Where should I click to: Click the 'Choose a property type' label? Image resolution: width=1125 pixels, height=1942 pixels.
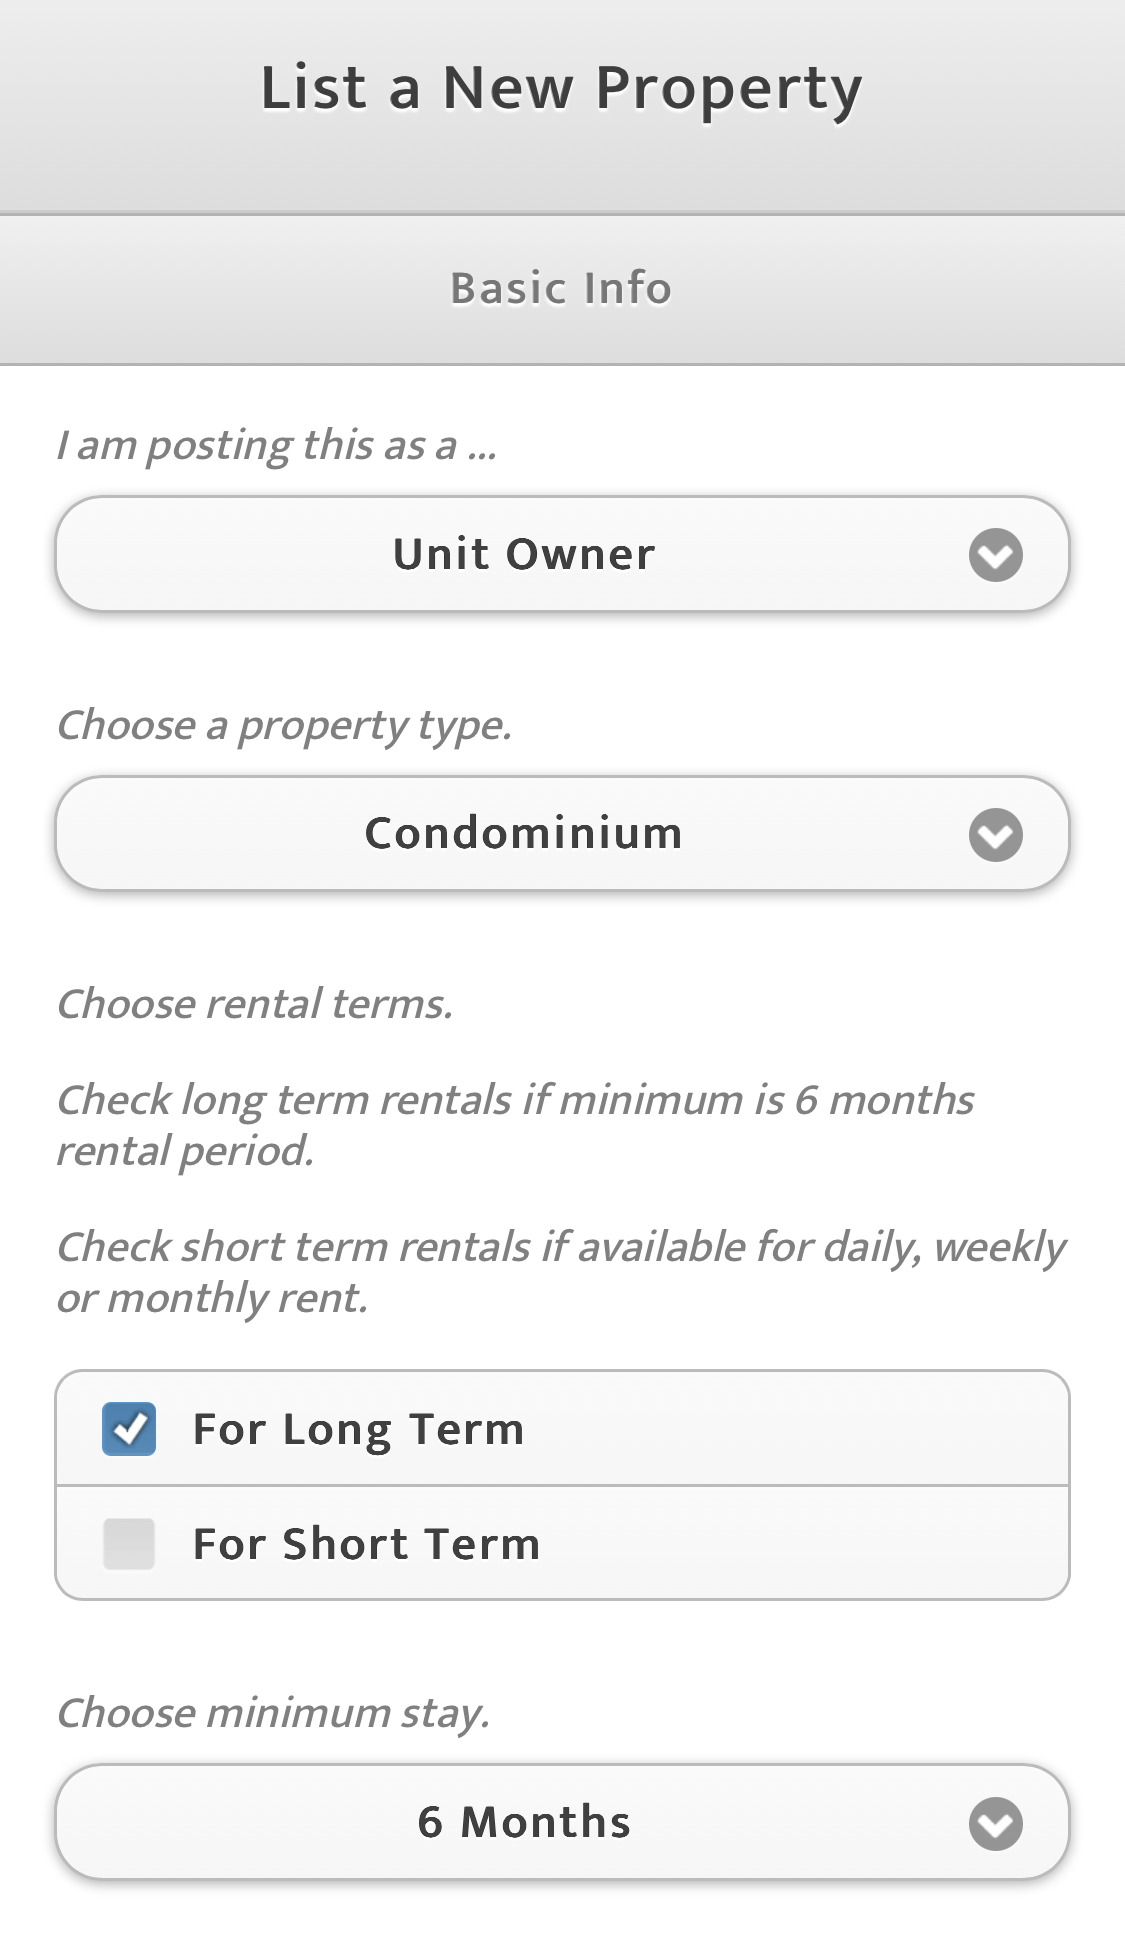click(284, 725)
